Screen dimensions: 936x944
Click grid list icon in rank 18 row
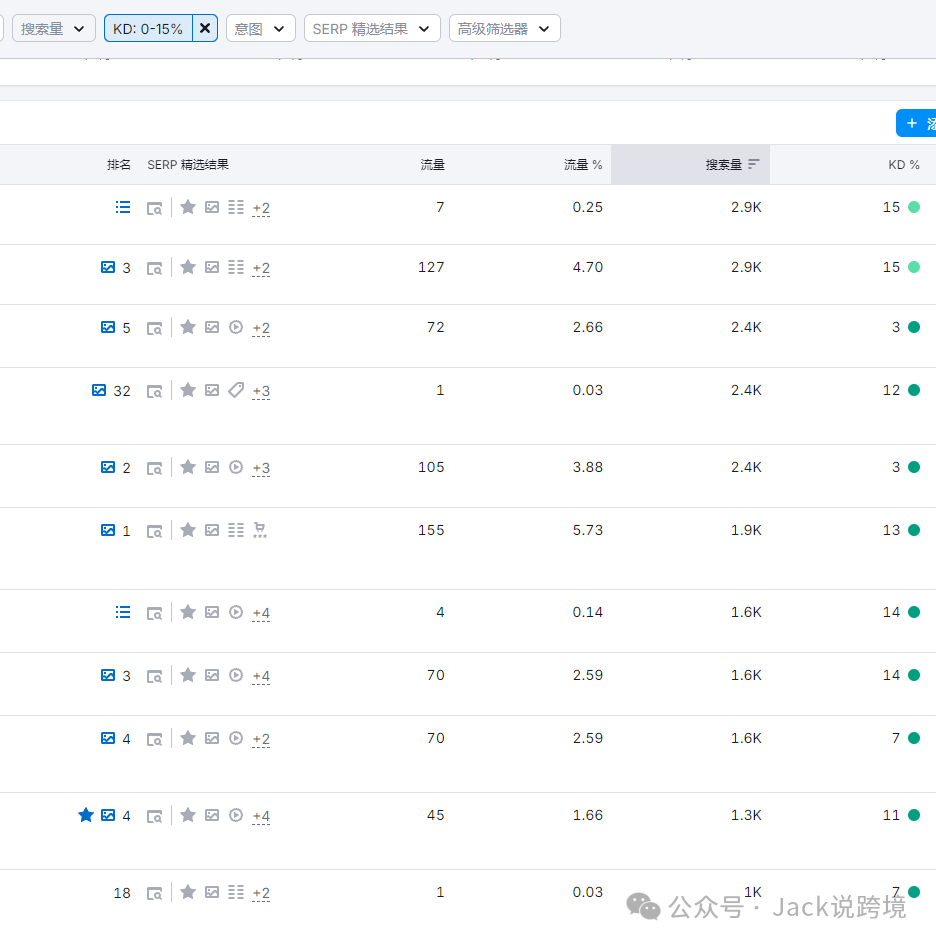coord(236,892)
